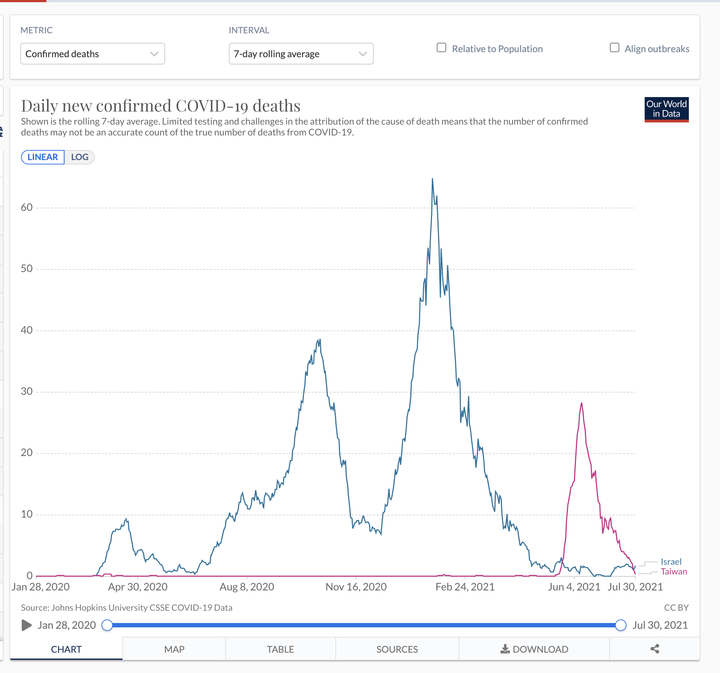Tick the Align outbreaks checkbox

coord(614,48)
